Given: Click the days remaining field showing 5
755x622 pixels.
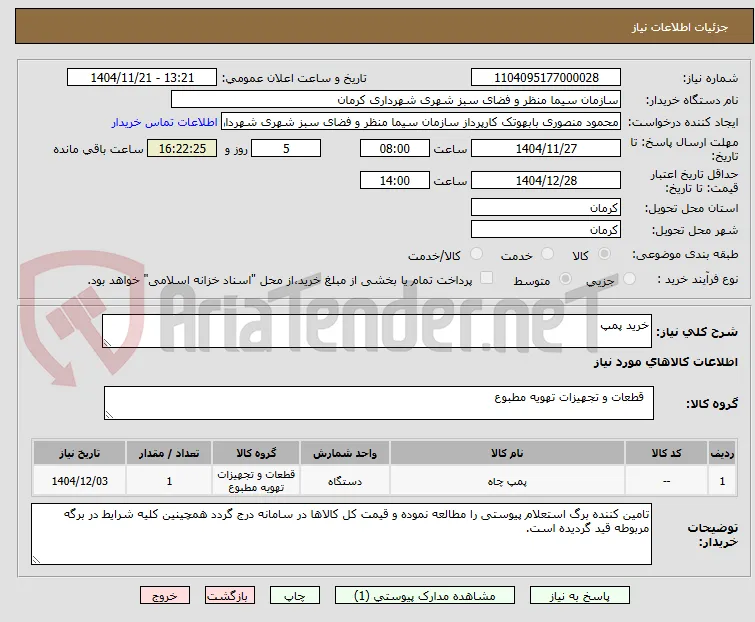Looking at the screenshot, I should (x=286, y=148).
